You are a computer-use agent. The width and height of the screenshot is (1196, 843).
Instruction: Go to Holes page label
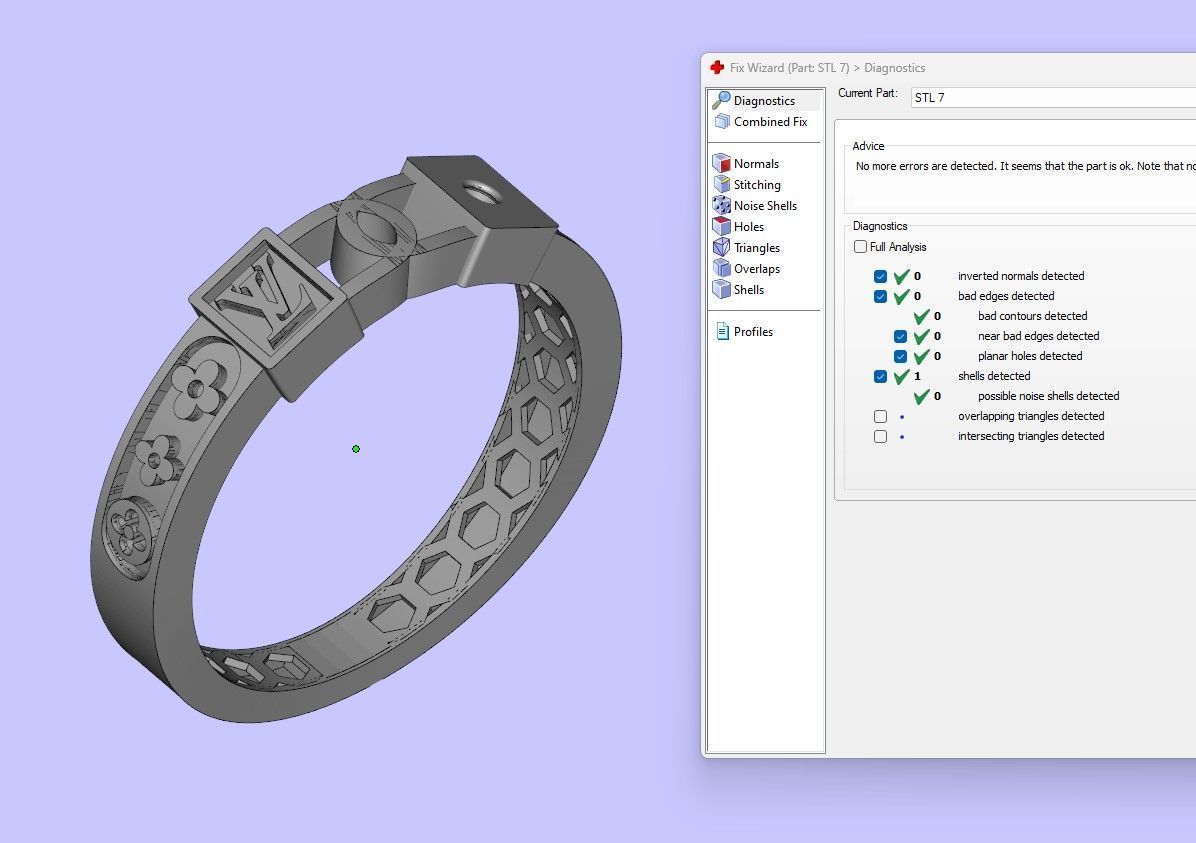click(748, 227)
